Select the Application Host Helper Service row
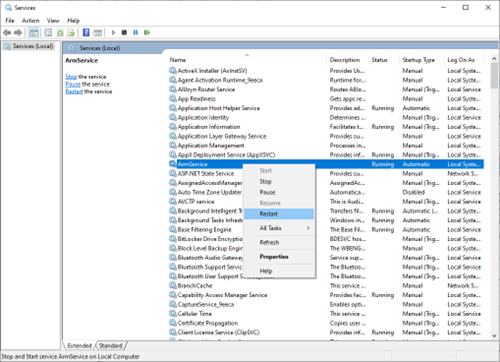Viewport: 500px width, 362px height. click(x=326, y=108)
